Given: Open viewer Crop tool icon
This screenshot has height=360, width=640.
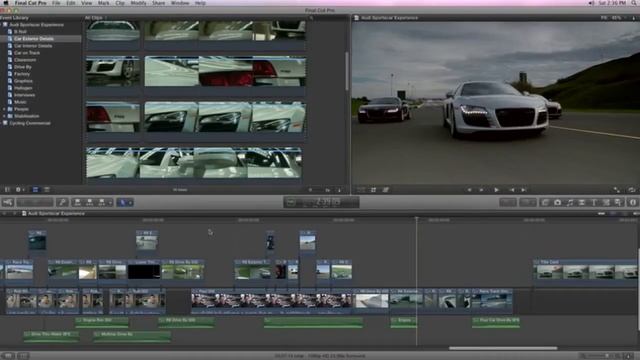Looking at the screenshot, I should click(x=373, y=190).
